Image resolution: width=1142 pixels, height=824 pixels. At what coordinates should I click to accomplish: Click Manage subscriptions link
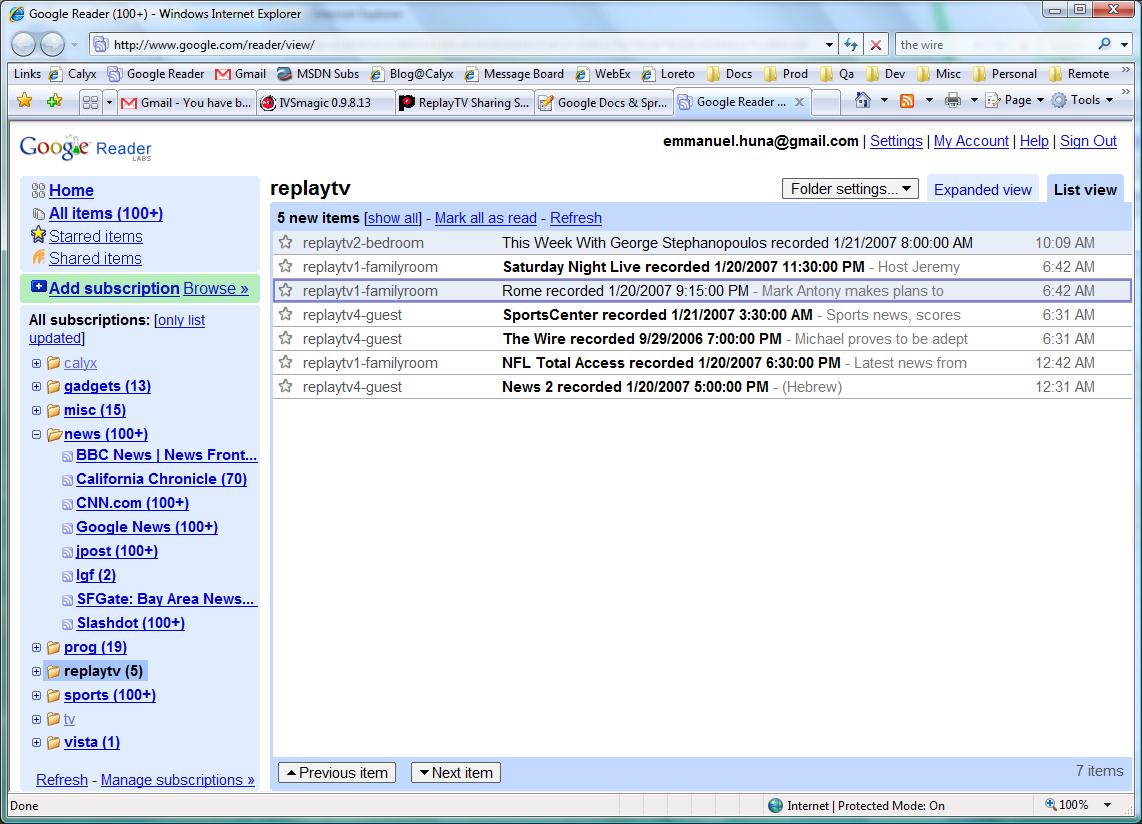pos(177,780)
